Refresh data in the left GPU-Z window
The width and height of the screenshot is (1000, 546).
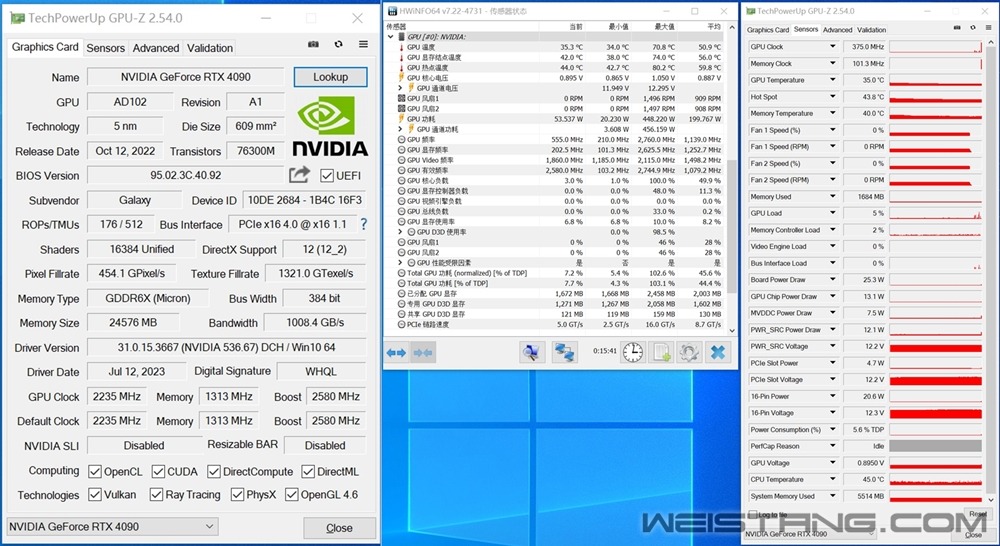coord(338,44)
